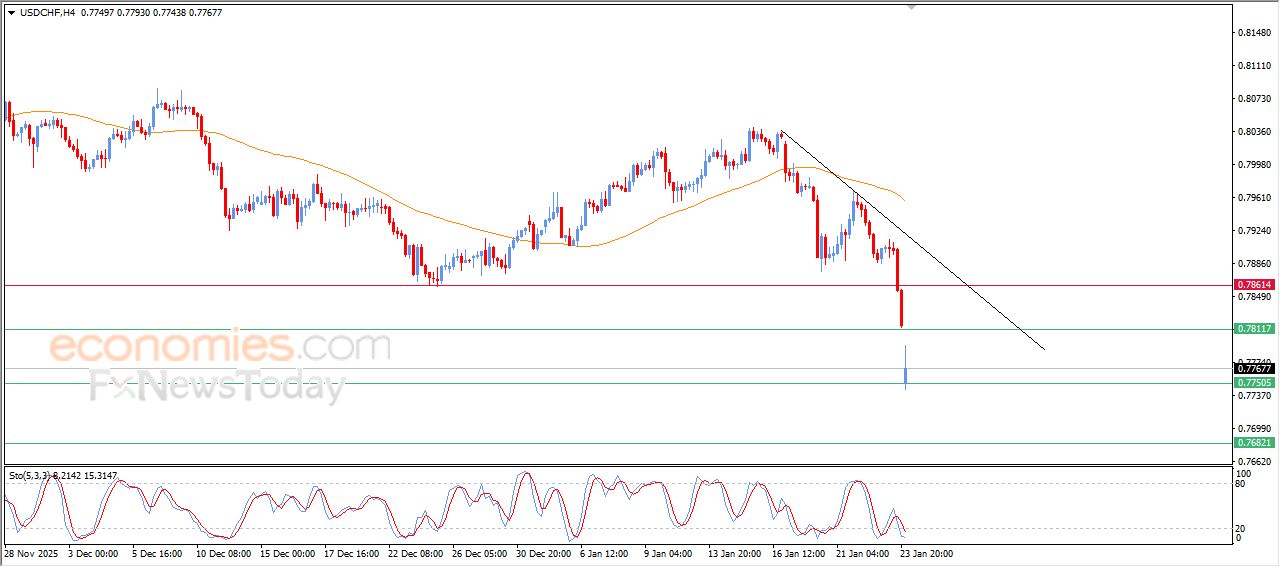Image resolution: width=1280 pixels, height=567 pixels.
Task: Click the FxNewsToday watermark logo
Action: pyautogui.click(x=217, y=386)
